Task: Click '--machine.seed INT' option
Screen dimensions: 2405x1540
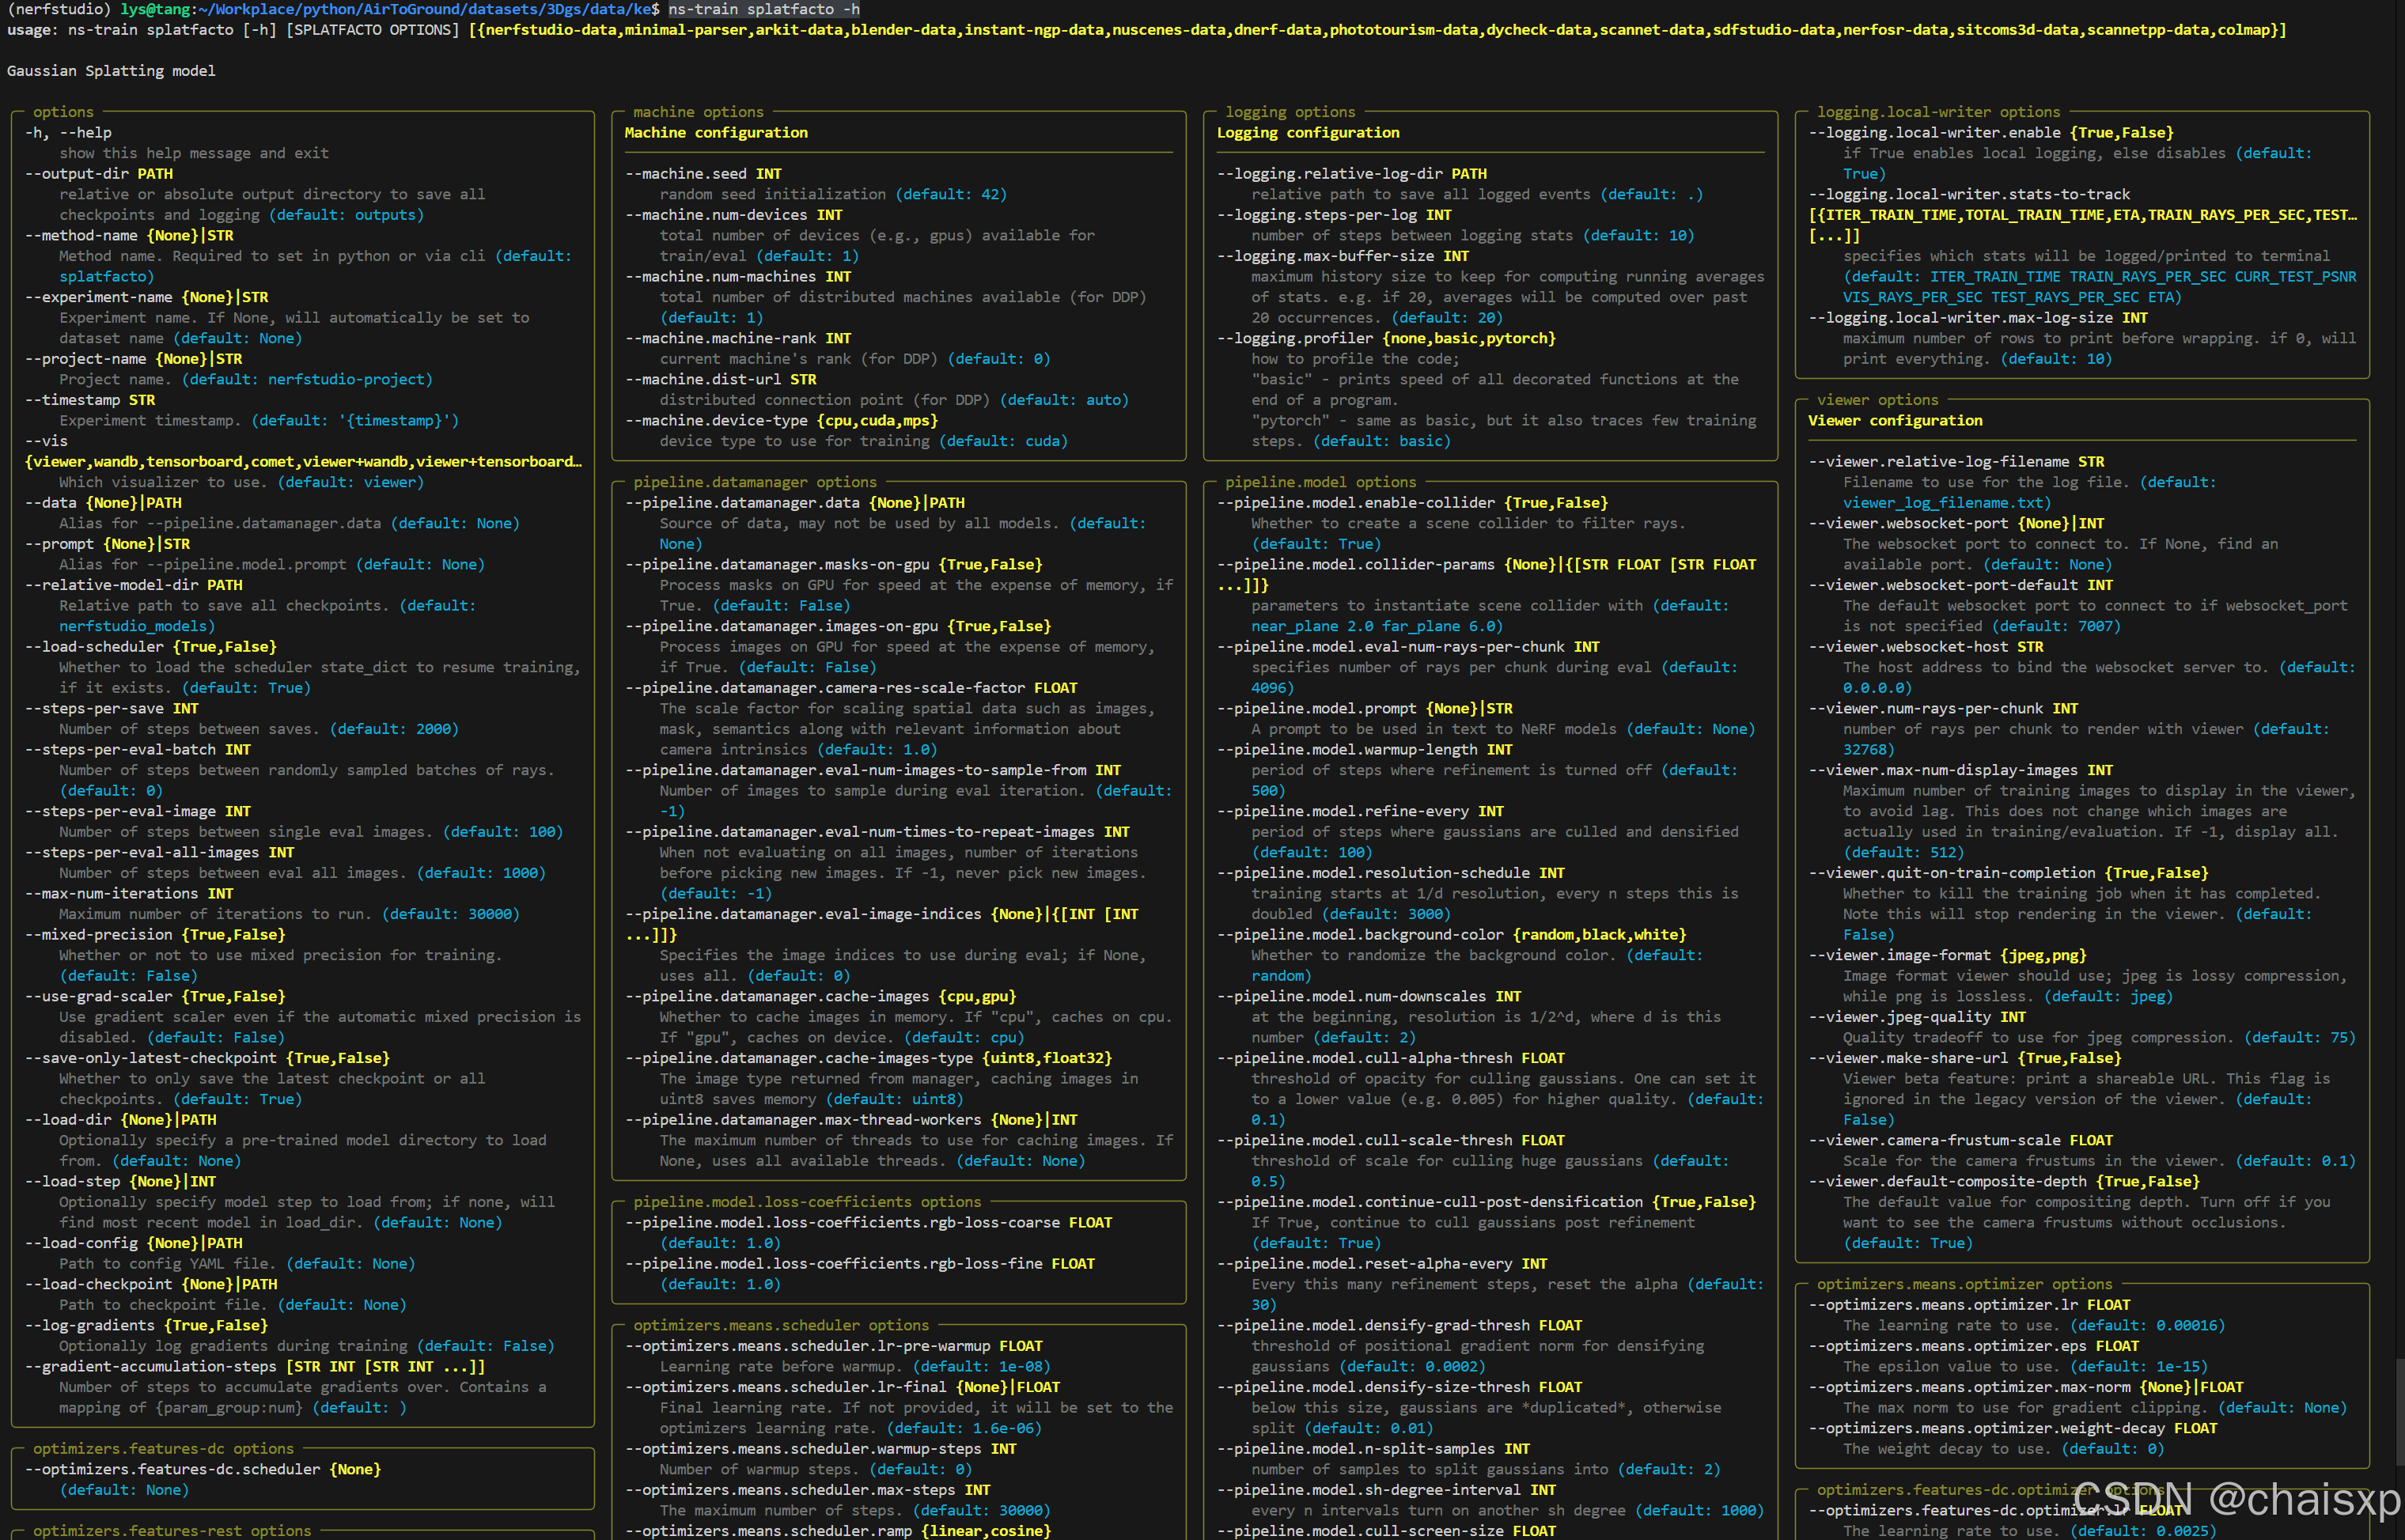Action: click(703, 174)
